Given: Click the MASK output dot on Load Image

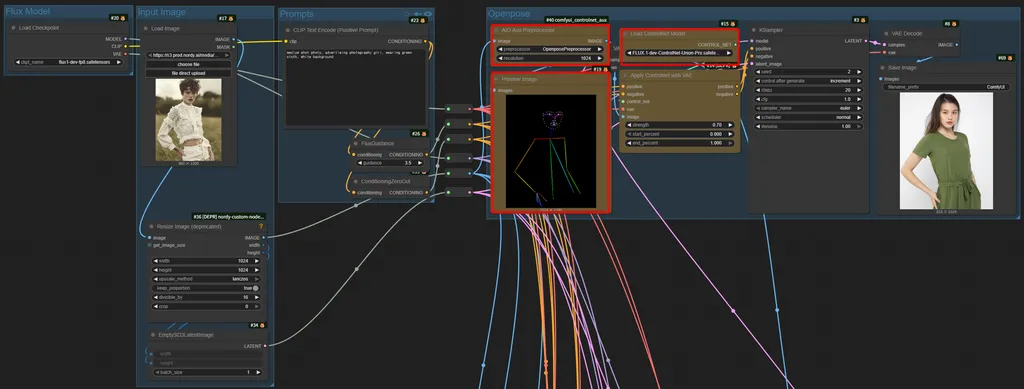Looking at the screenshot, I should (x=234, y=47).
